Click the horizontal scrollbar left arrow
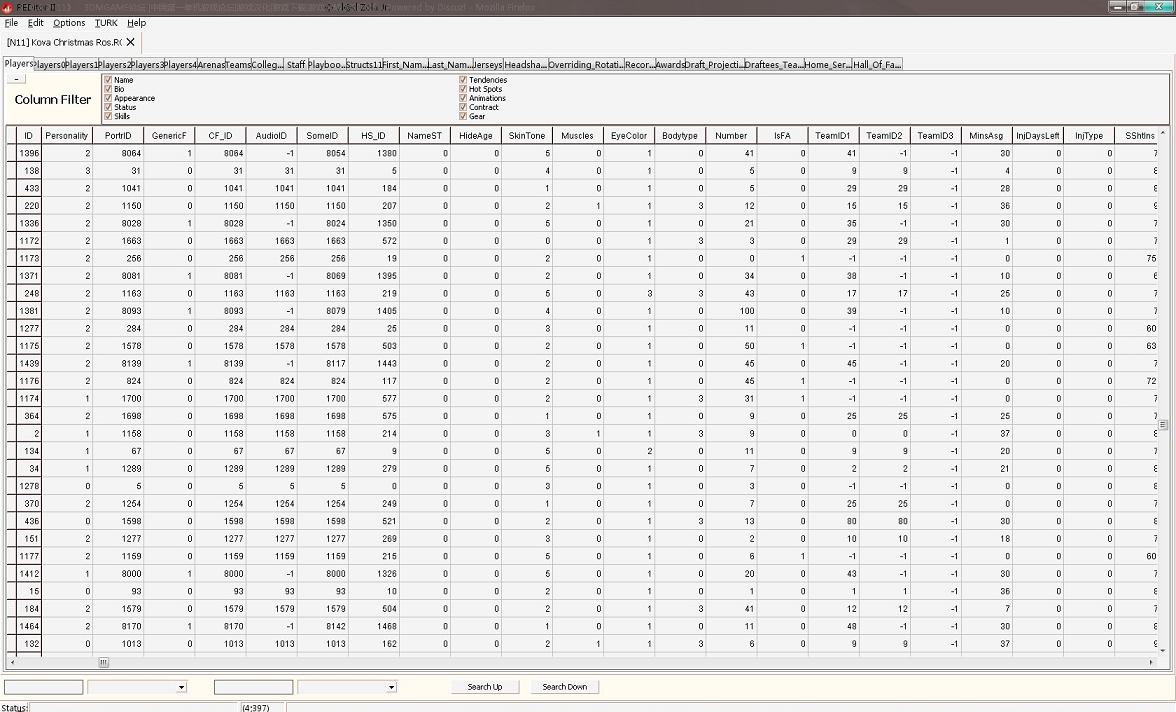 [12, 663]
